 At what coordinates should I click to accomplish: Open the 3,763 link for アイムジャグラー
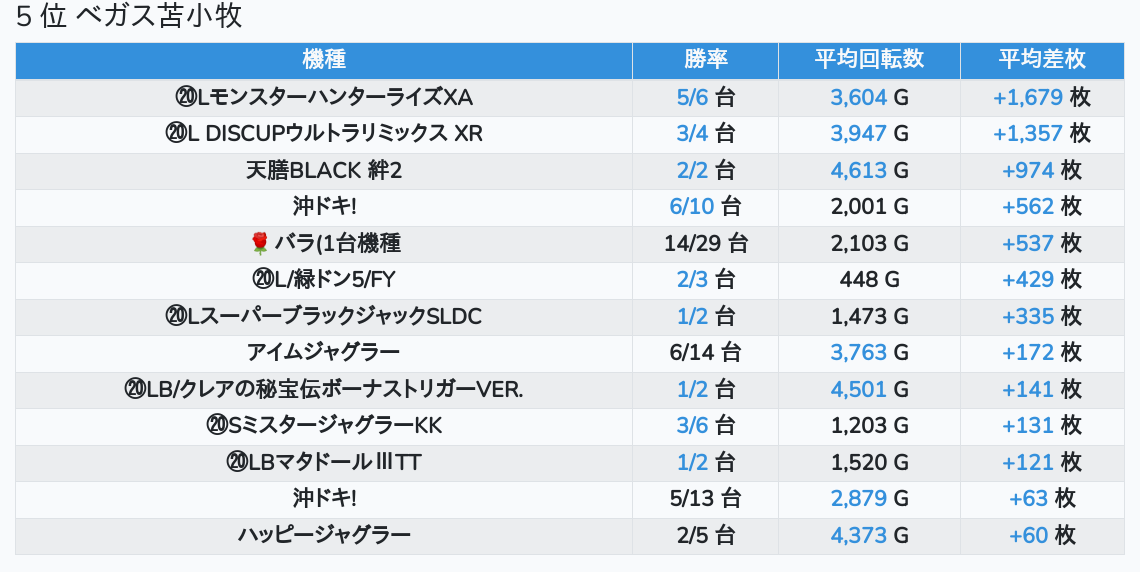tap(858, 353)
